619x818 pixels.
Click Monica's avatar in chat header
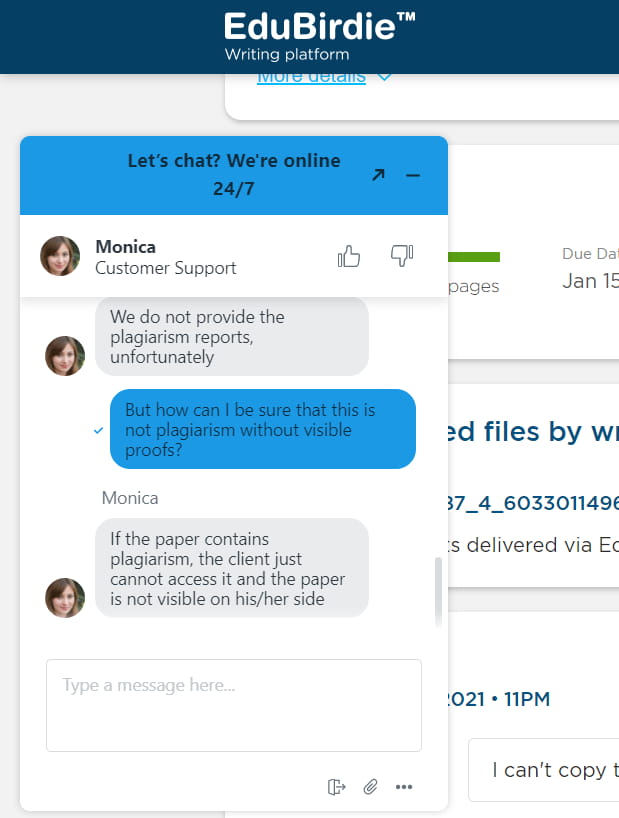(60, 256)
